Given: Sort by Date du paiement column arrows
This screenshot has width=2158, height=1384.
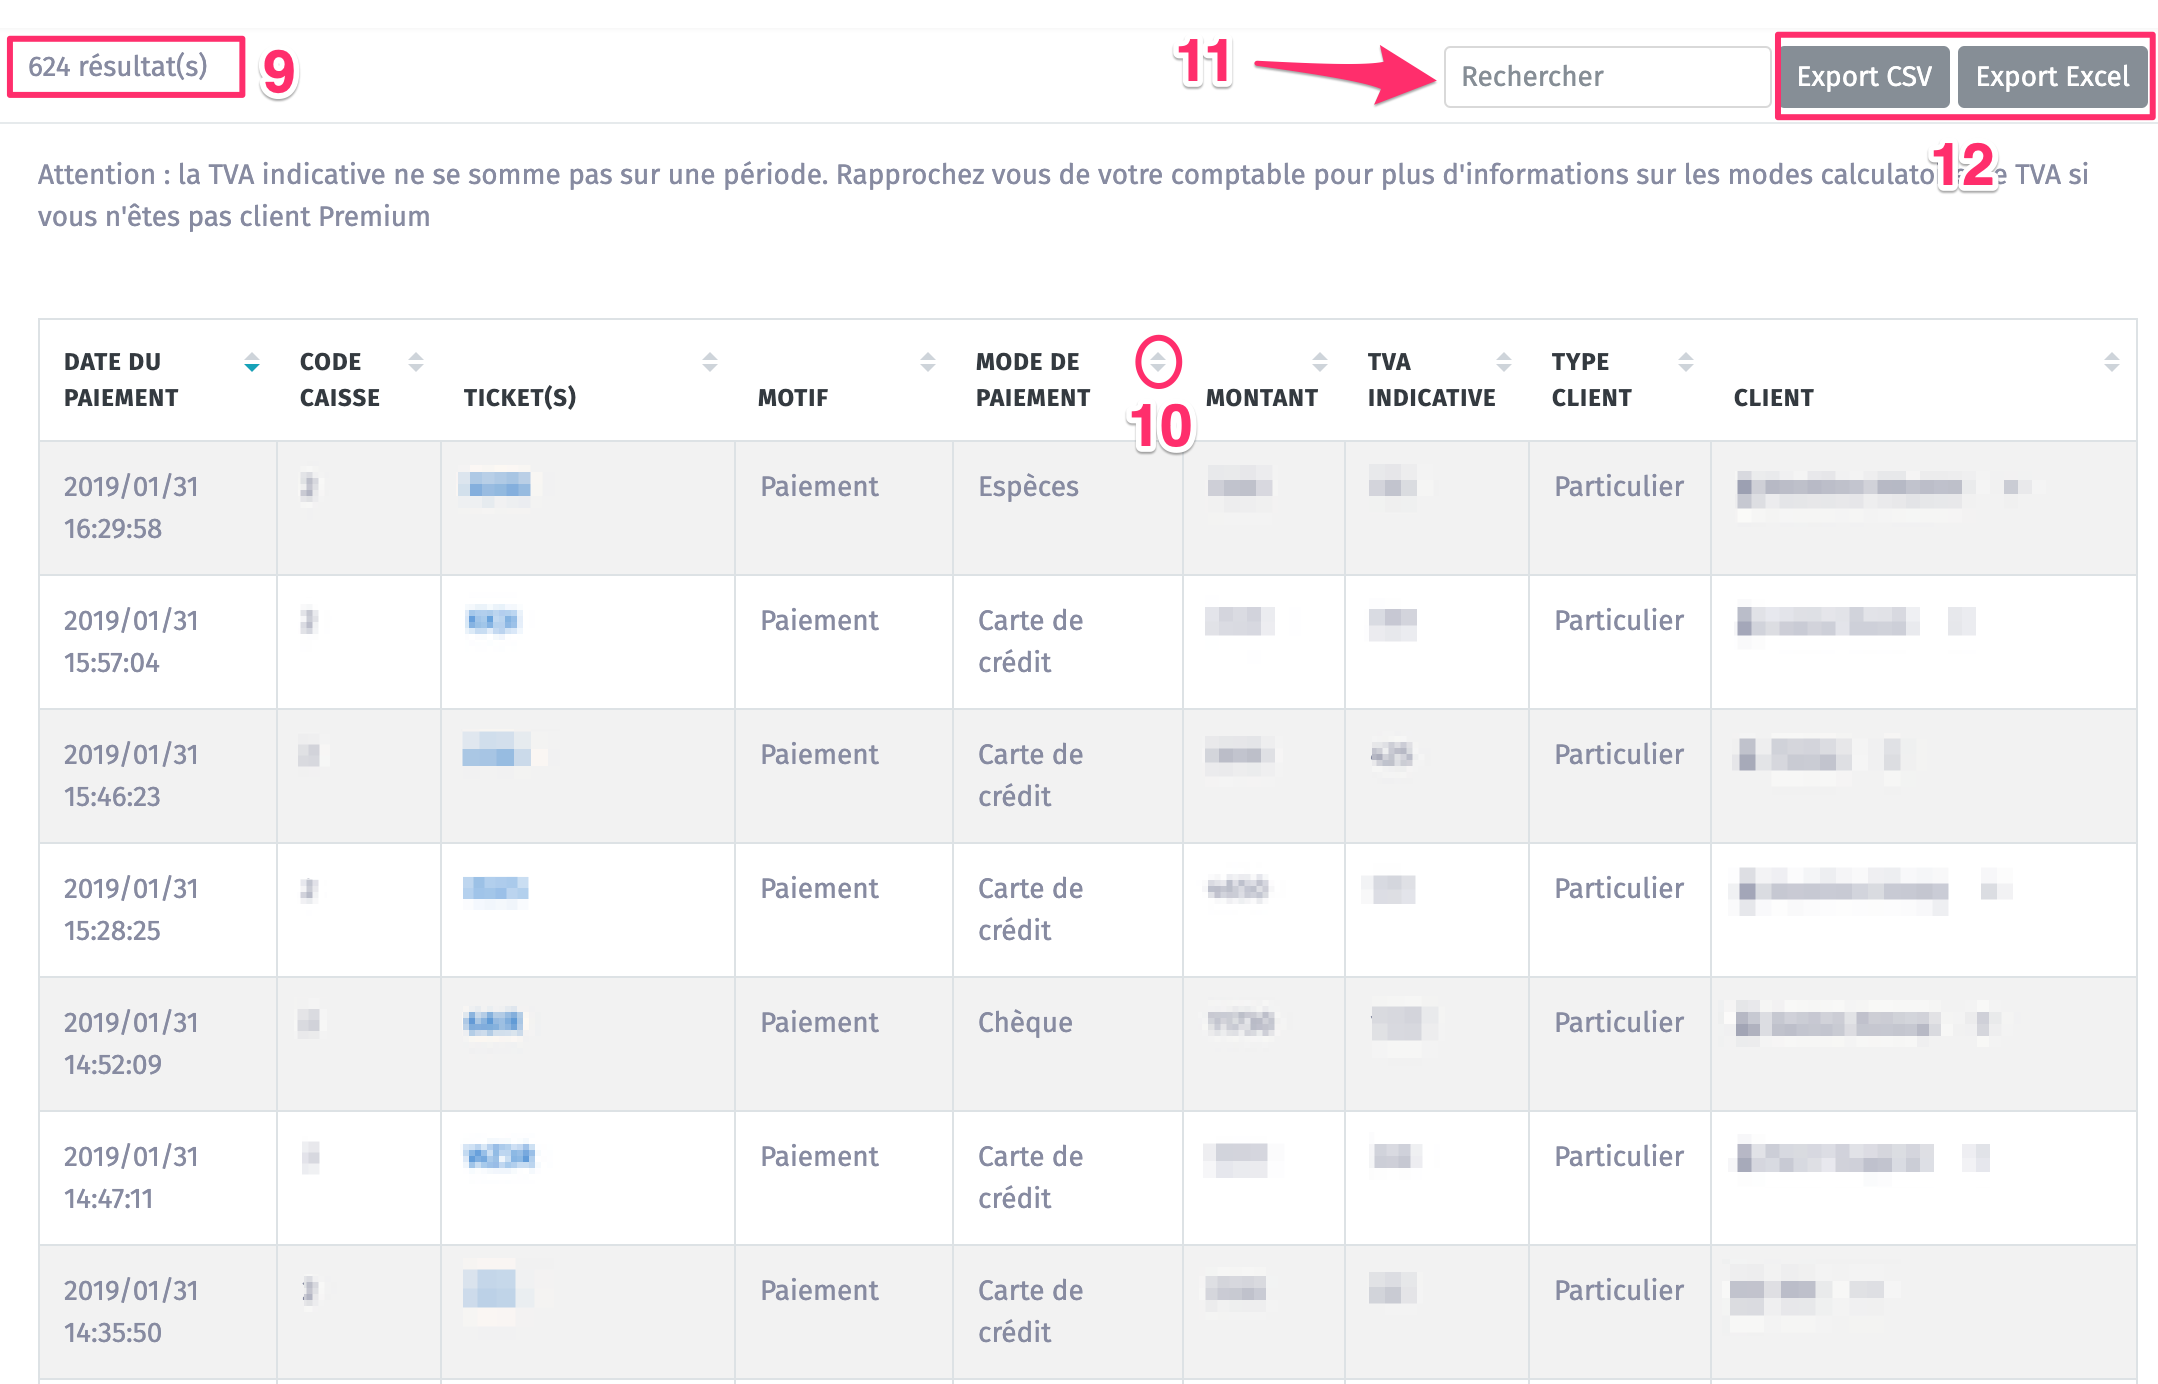Looking at the screenshot, I should [252, 362].
